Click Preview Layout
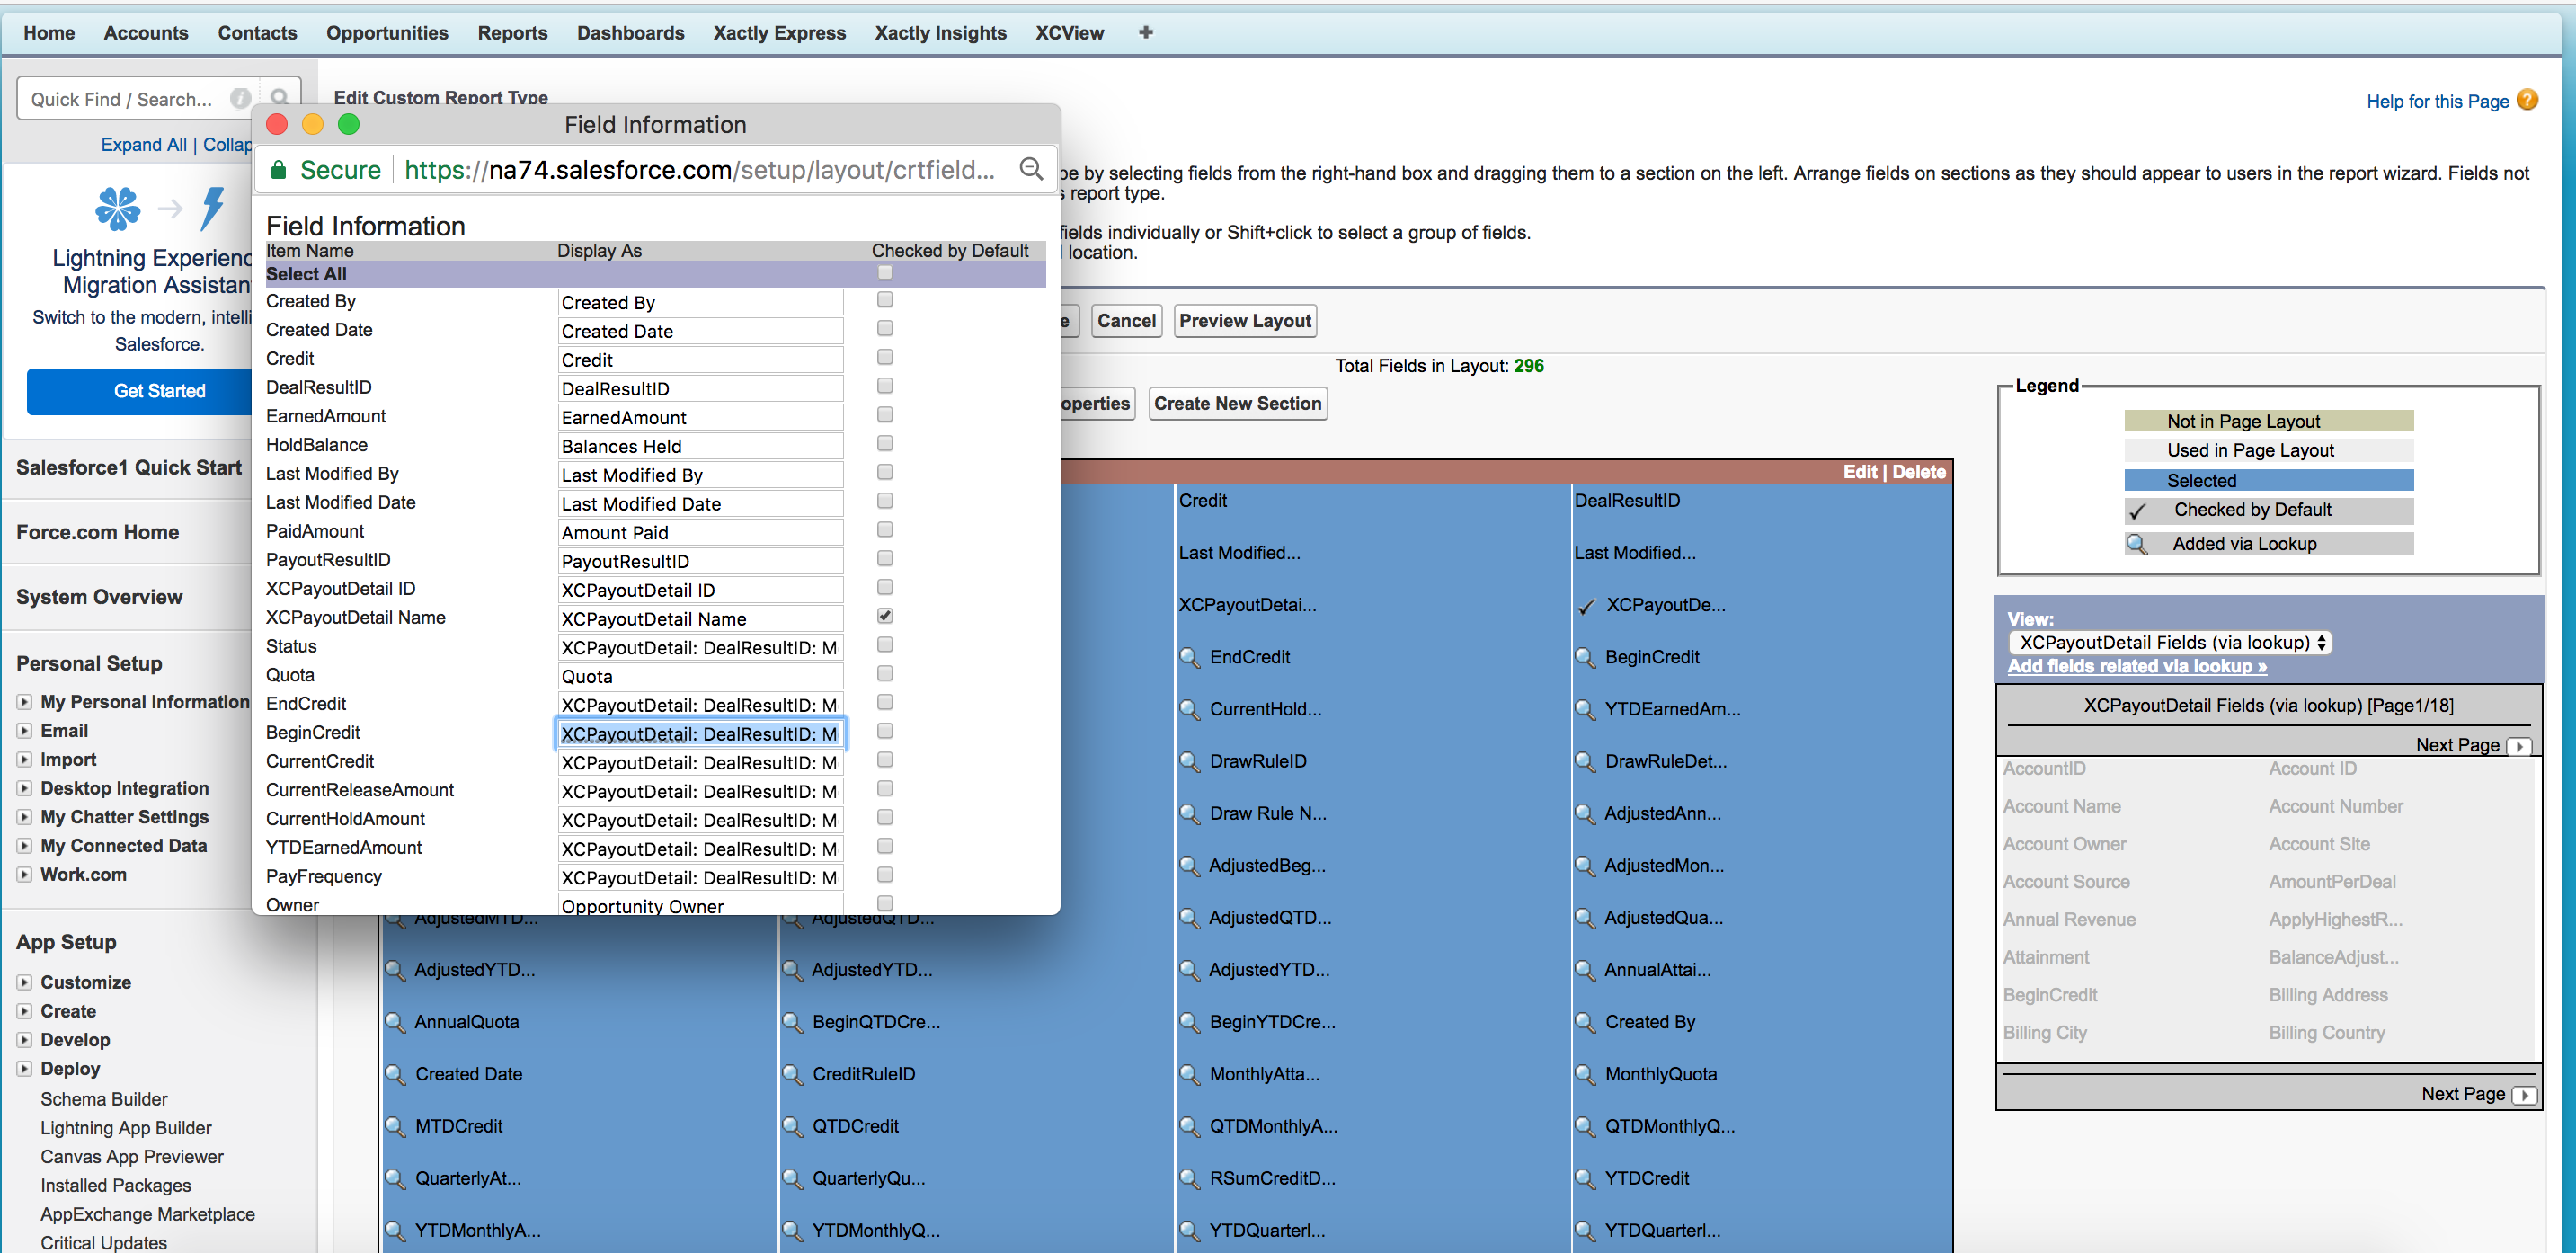2576x1253 pixels. coord(1244,321)
